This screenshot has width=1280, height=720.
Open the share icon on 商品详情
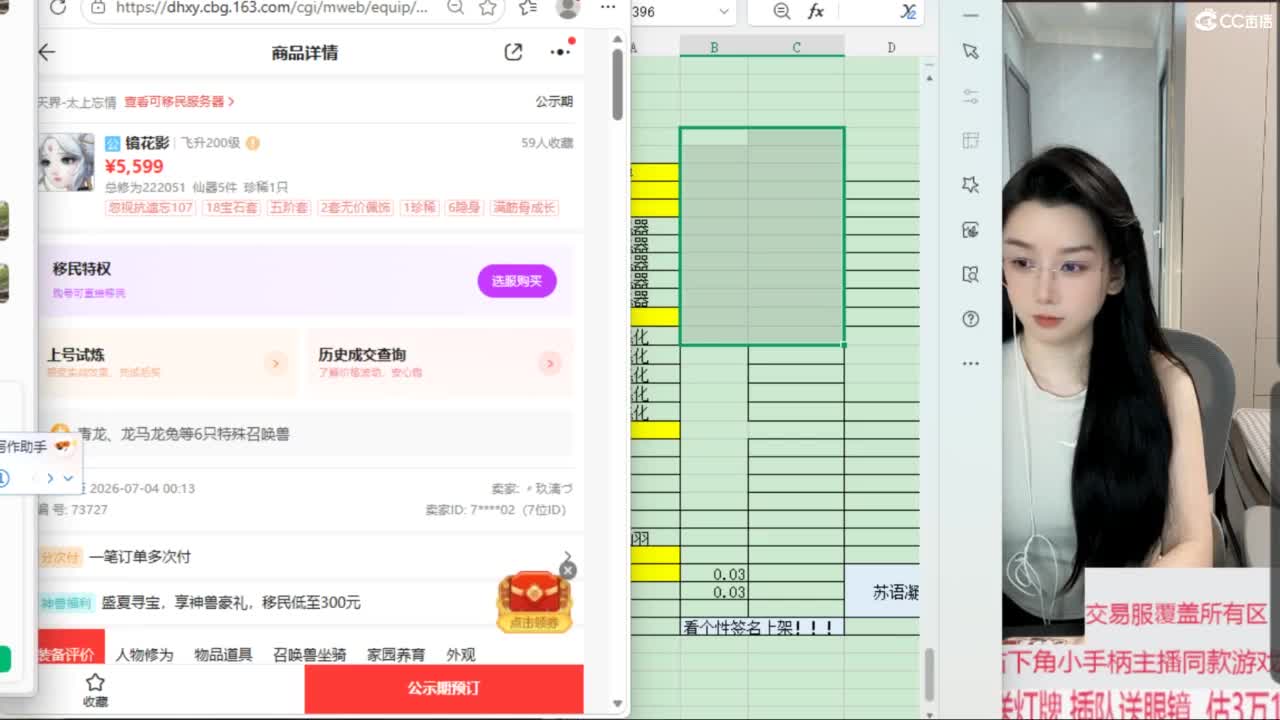[513, 52]
